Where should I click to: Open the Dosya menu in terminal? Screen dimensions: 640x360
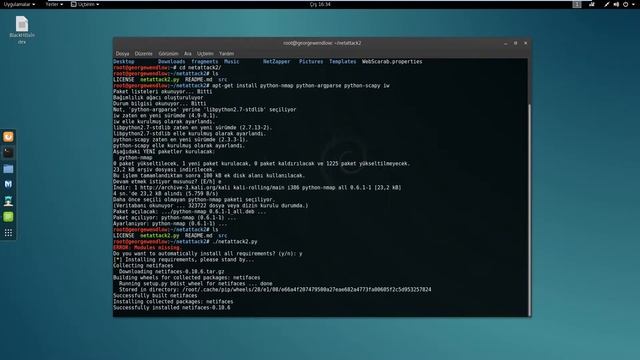pyautogui.click(x=122, y=53)
